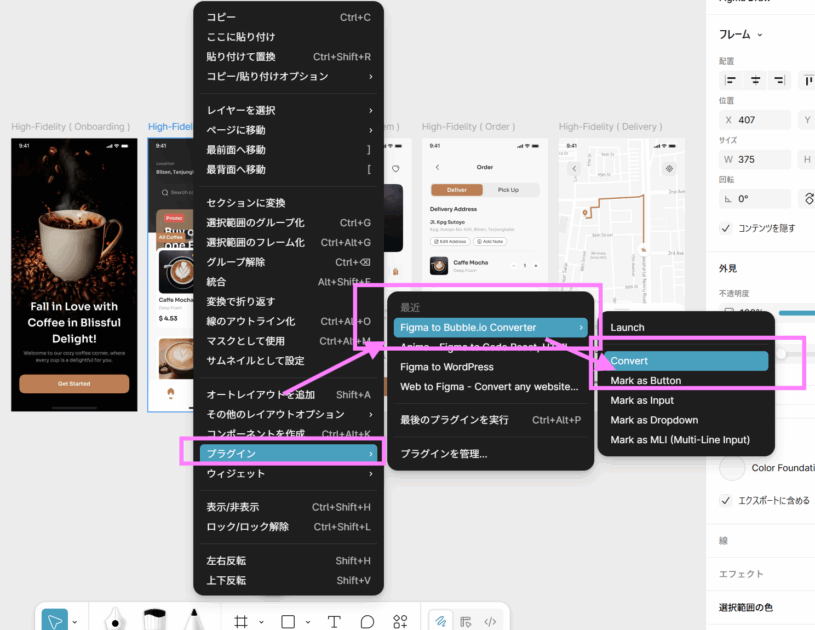This screenshot has height=630, width=815.
Task: Click back arrow in Order frame
Action: click(x=437, y=167)
